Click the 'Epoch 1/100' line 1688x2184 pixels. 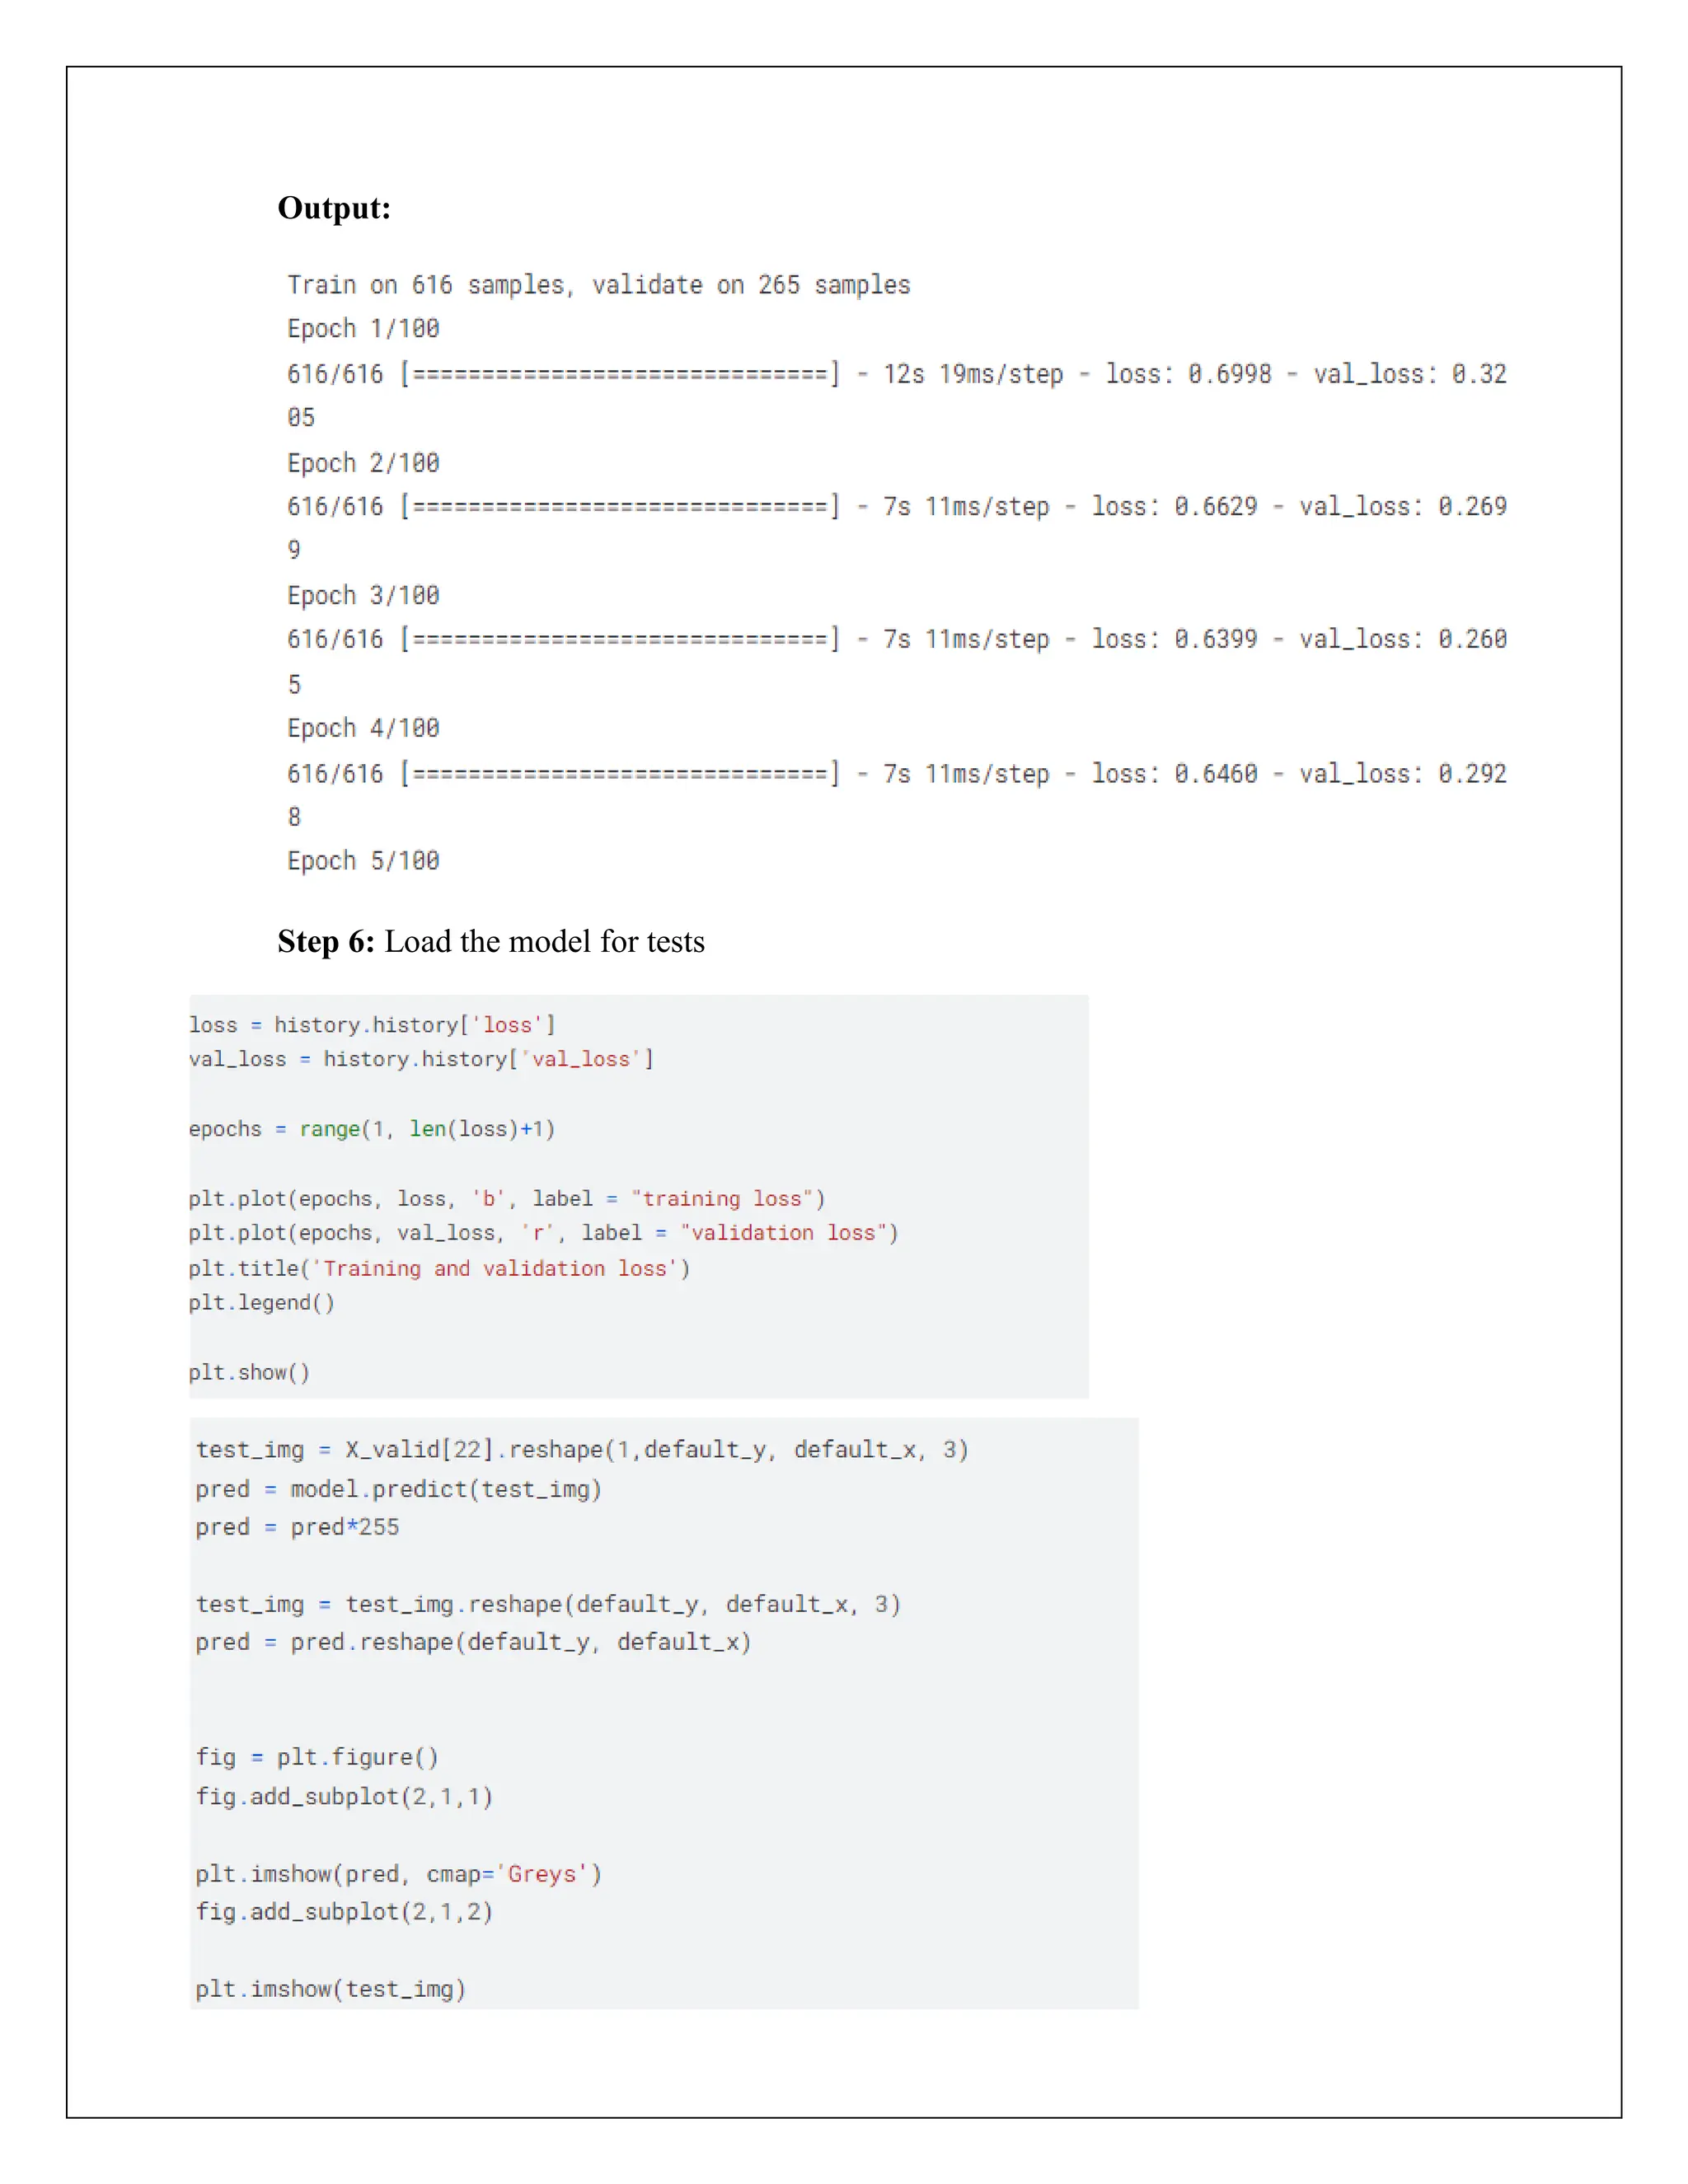click(363, 329)
